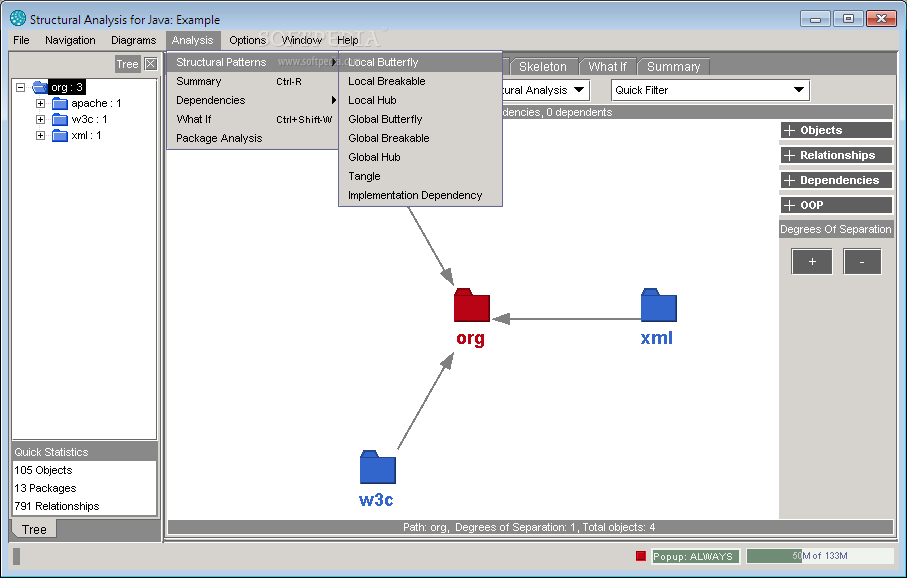Open the Navigation menu
The height and width of the screenshot is (578, 907).
(70, 40)
